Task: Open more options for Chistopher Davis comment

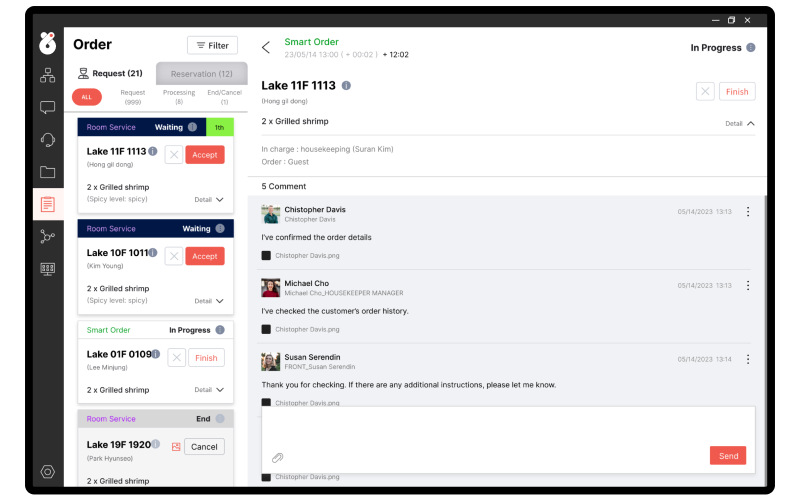Action: pos(748,212)
